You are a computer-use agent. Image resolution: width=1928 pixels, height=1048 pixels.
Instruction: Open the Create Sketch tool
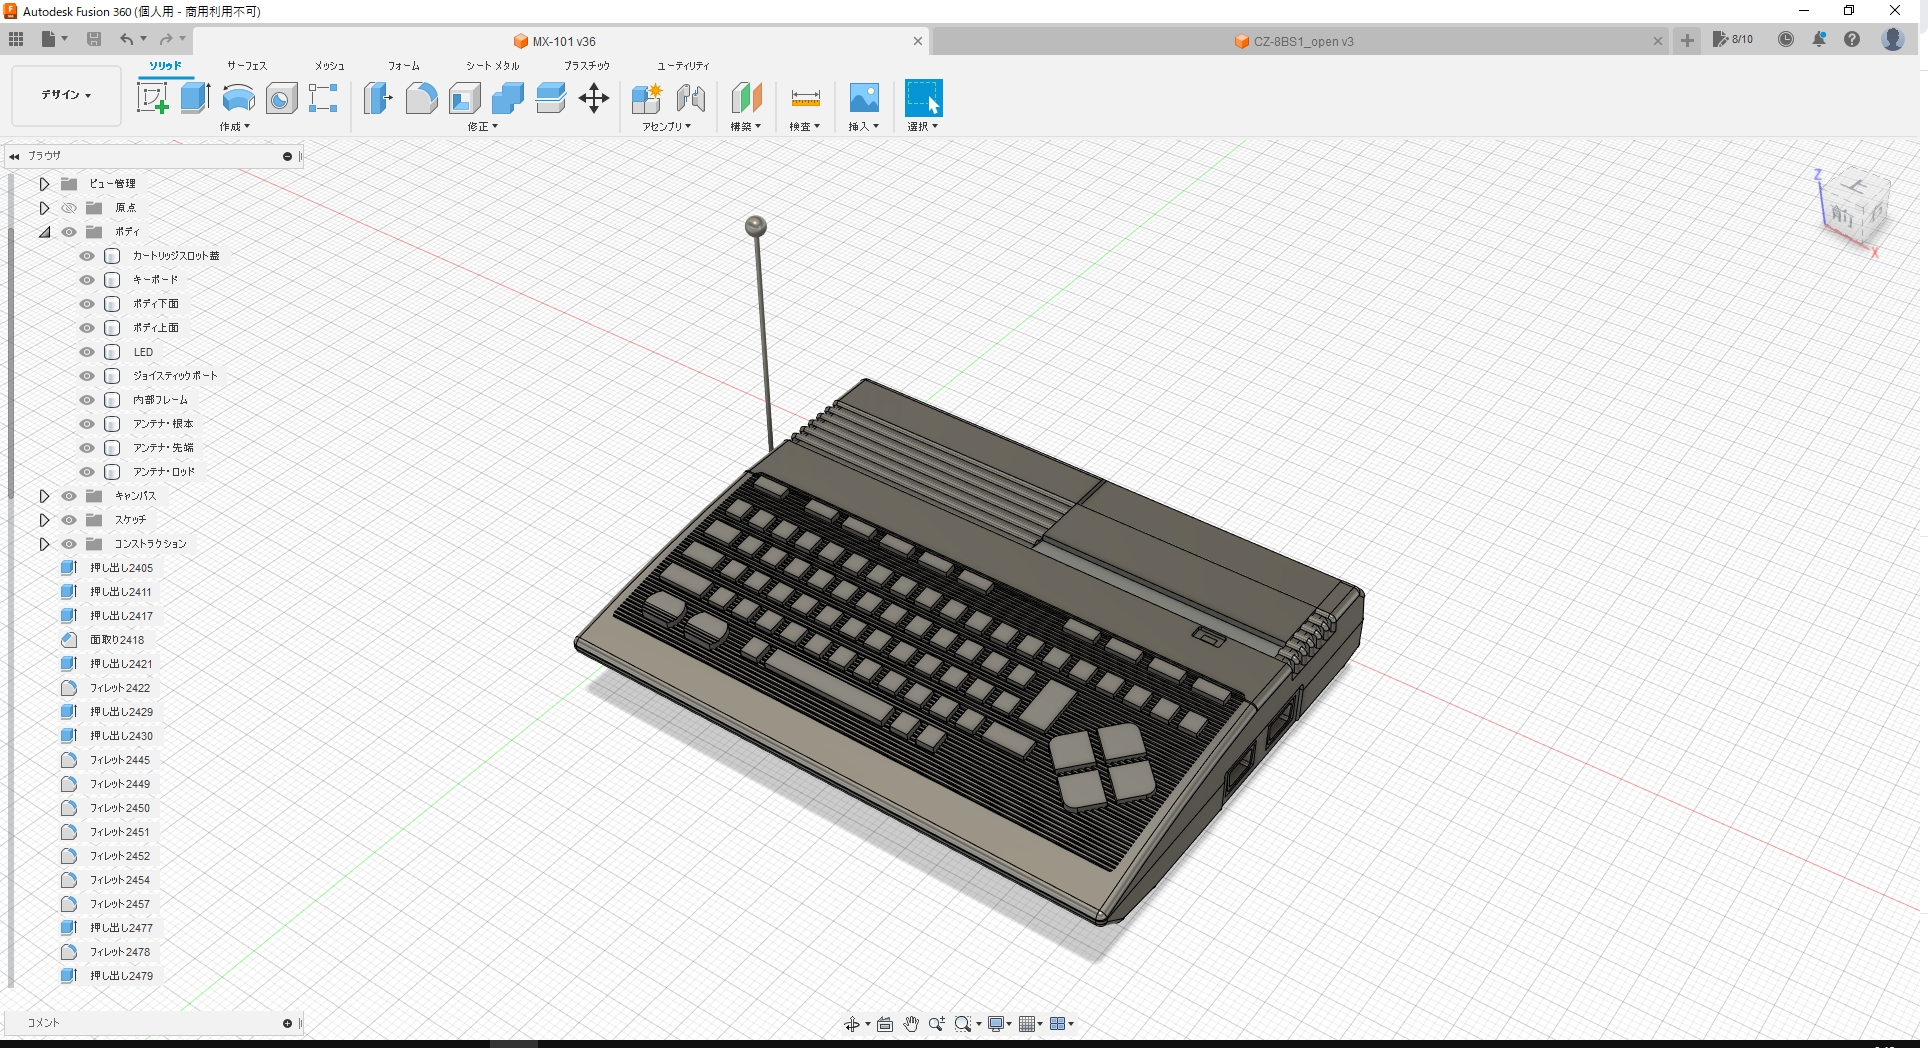pos(153,98)
